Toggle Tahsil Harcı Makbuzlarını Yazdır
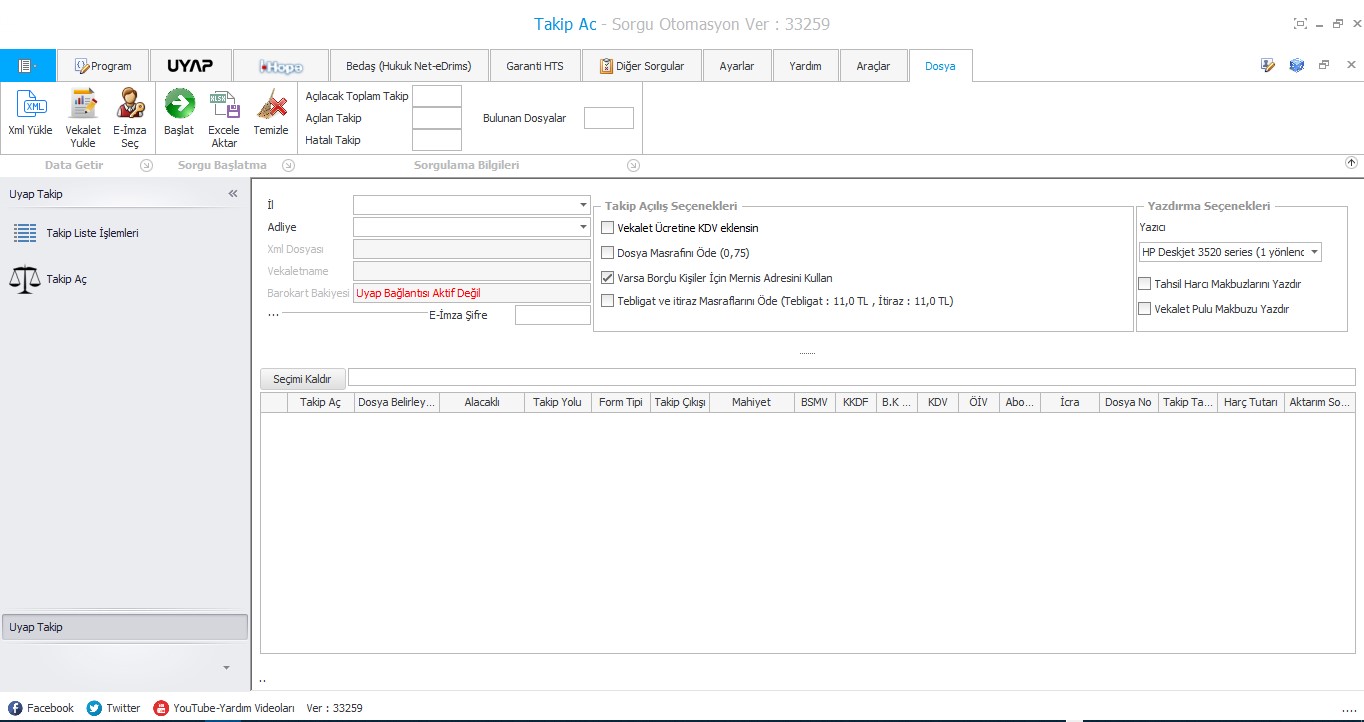The image size is (1364, 722). (x=1146, y=284)
